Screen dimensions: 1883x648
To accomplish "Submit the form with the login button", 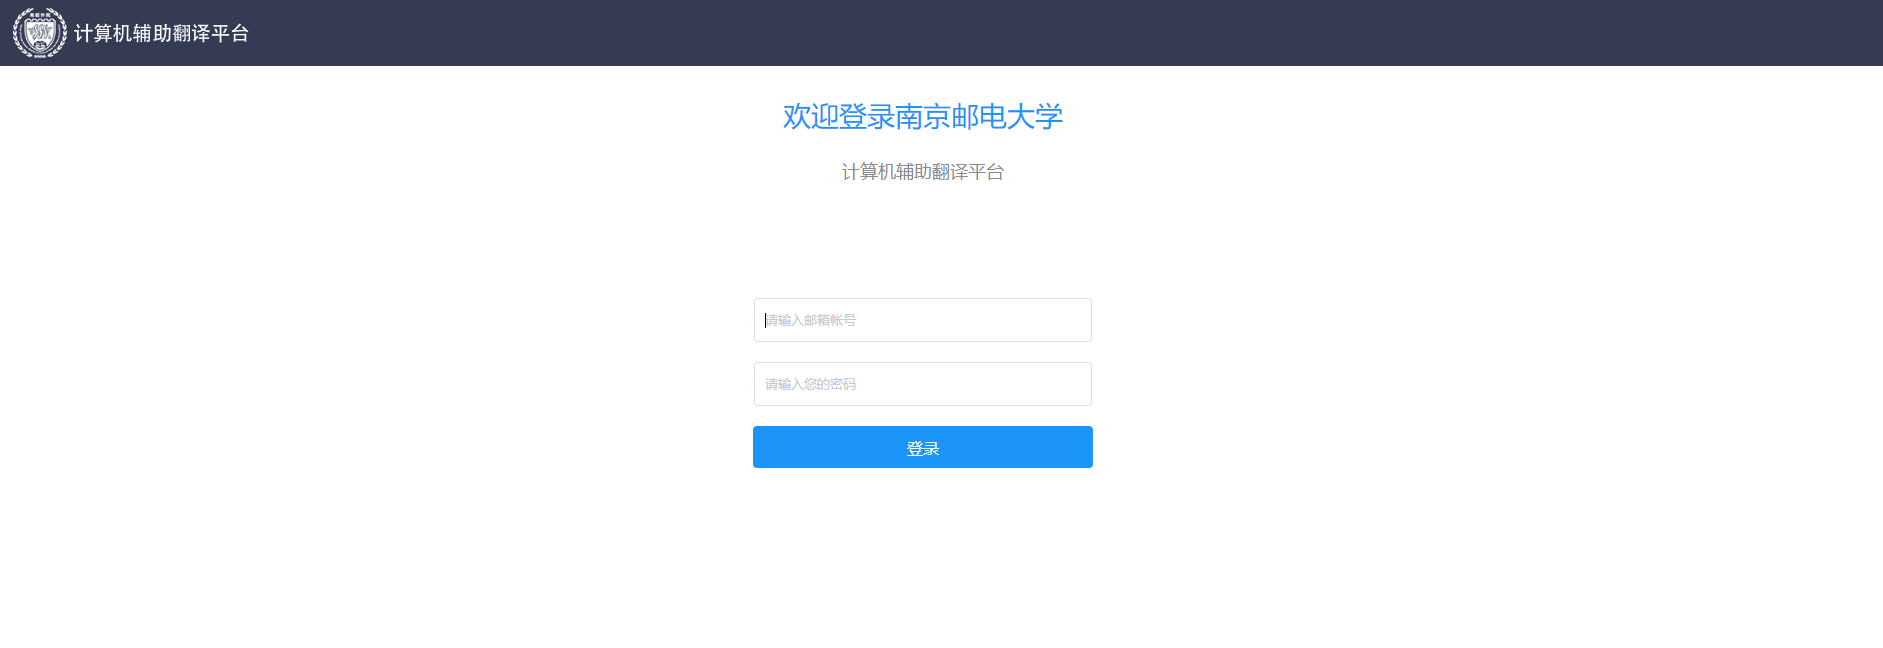I will pos(922,447).
